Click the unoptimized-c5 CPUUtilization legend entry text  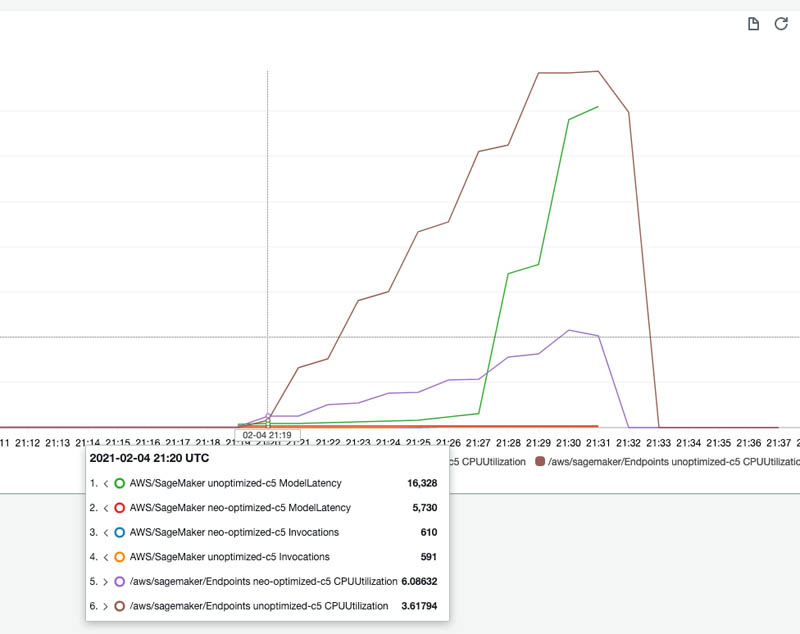[x=674, y=462]
